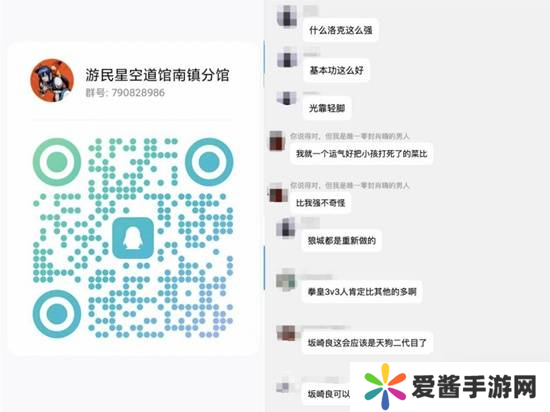Screen dimensions: 550x412
Task: Select message 我就一个运气好把小孩打死了的菜比
Action: point(361,154)
